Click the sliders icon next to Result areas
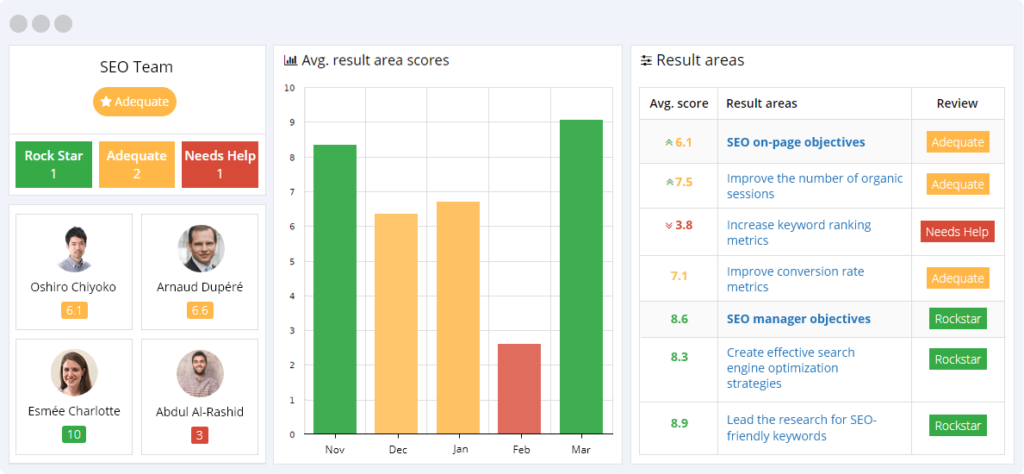The height and width of the screenshot is (474, 1024). coord(646,61)
